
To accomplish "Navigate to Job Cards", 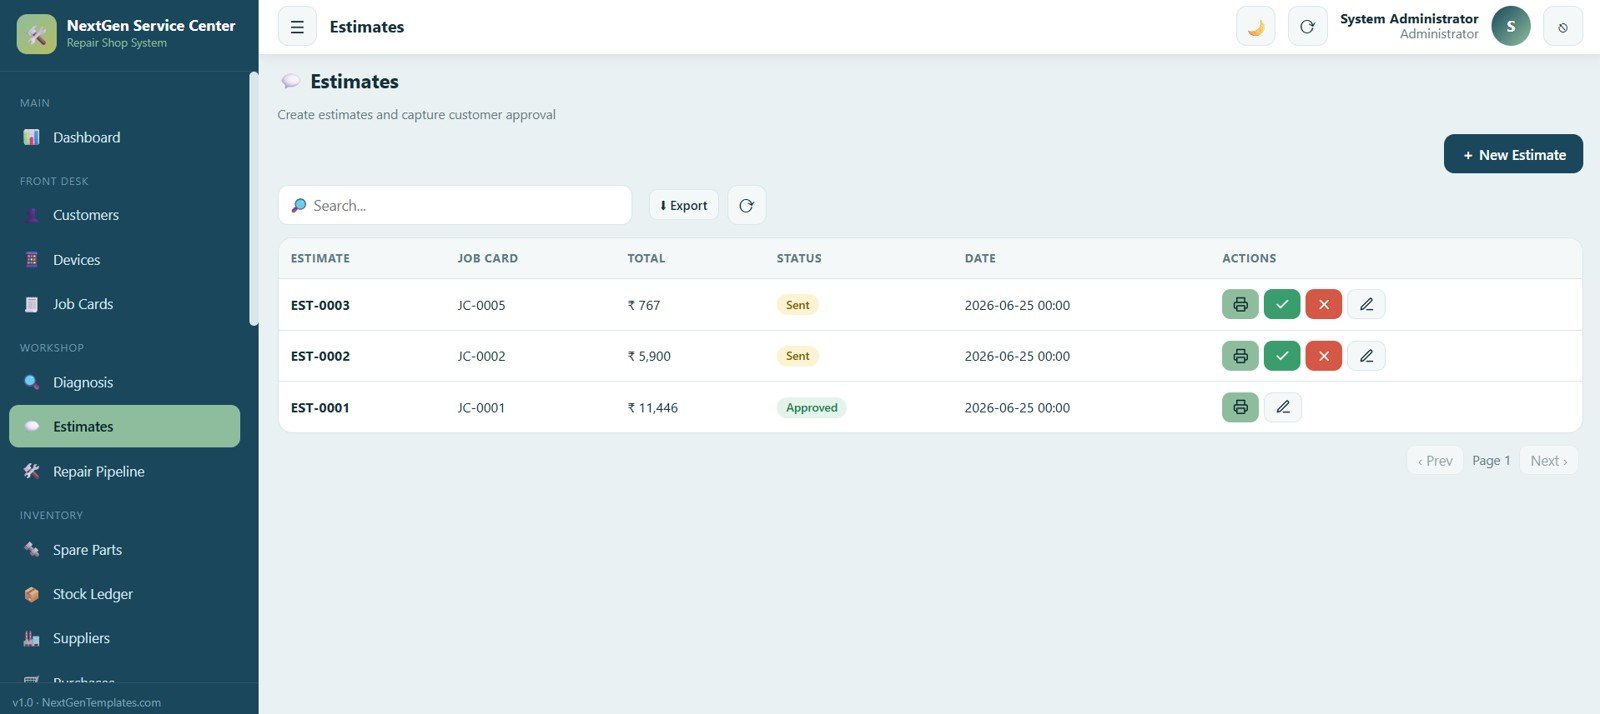I will coord(124,304).
